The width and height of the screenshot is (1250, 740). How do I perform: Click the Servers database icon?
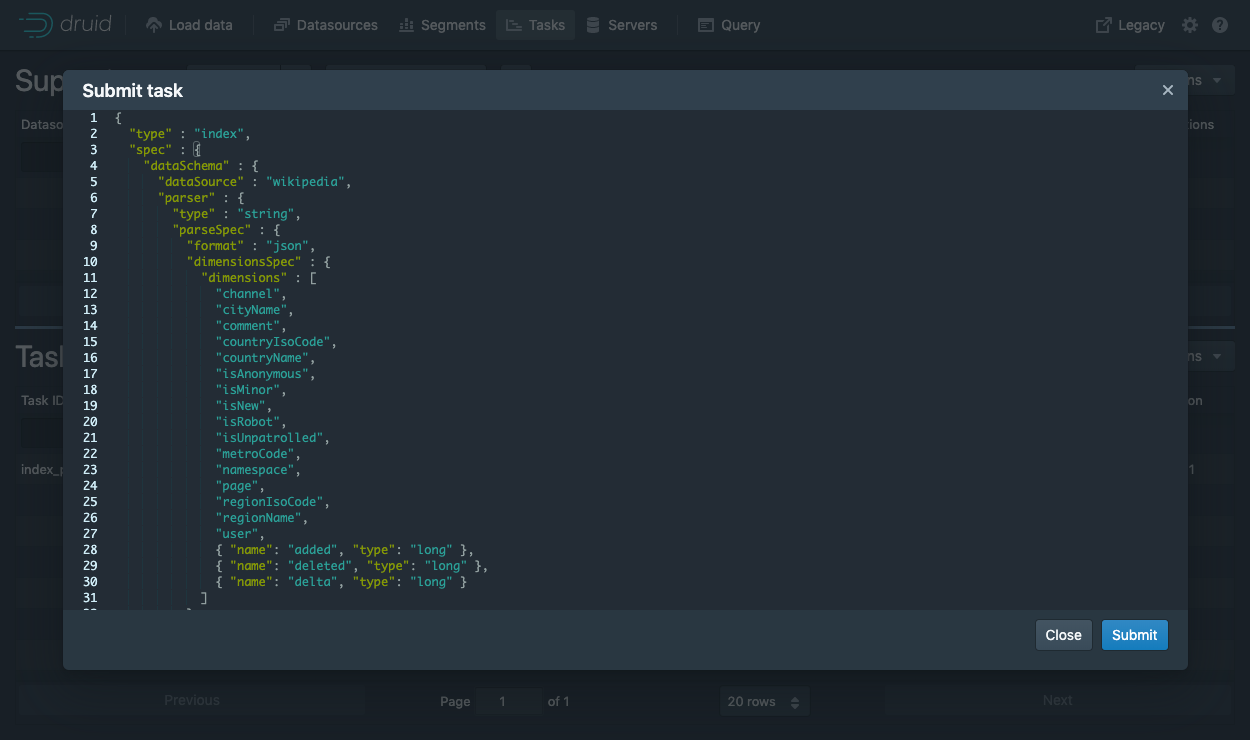point(593,25)
